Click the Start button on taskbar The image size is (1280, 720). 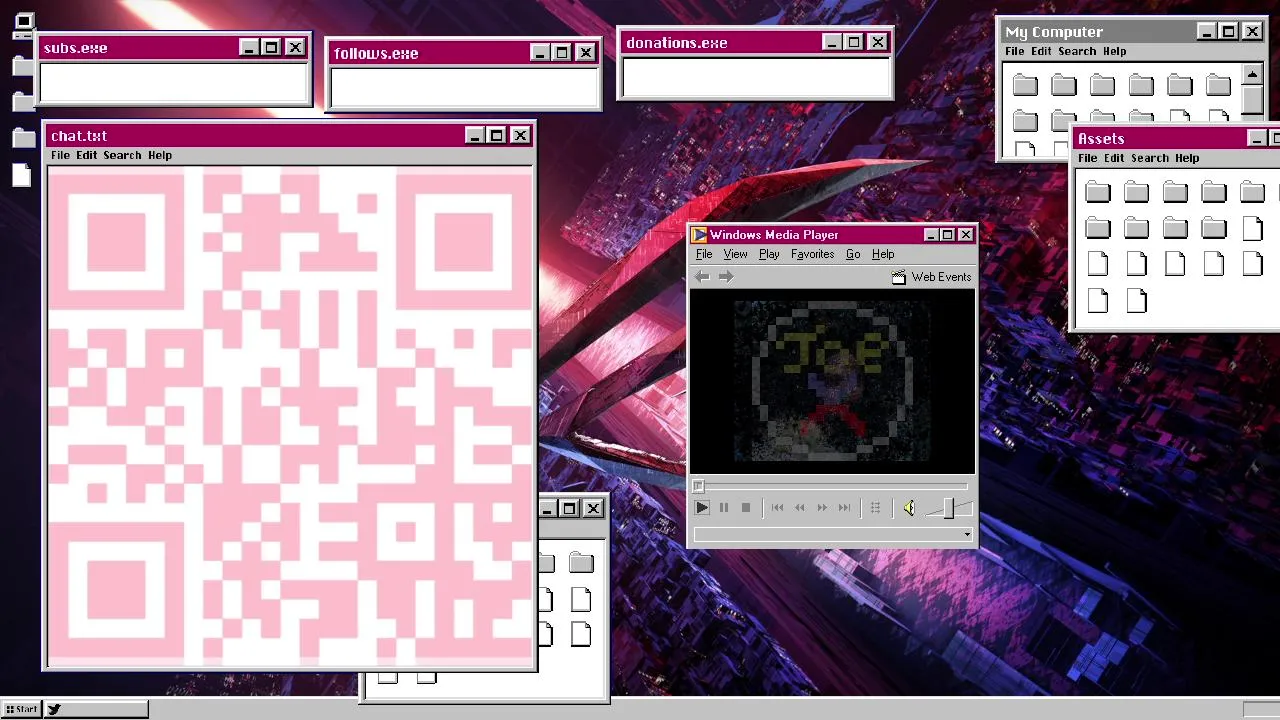(22, 709)
